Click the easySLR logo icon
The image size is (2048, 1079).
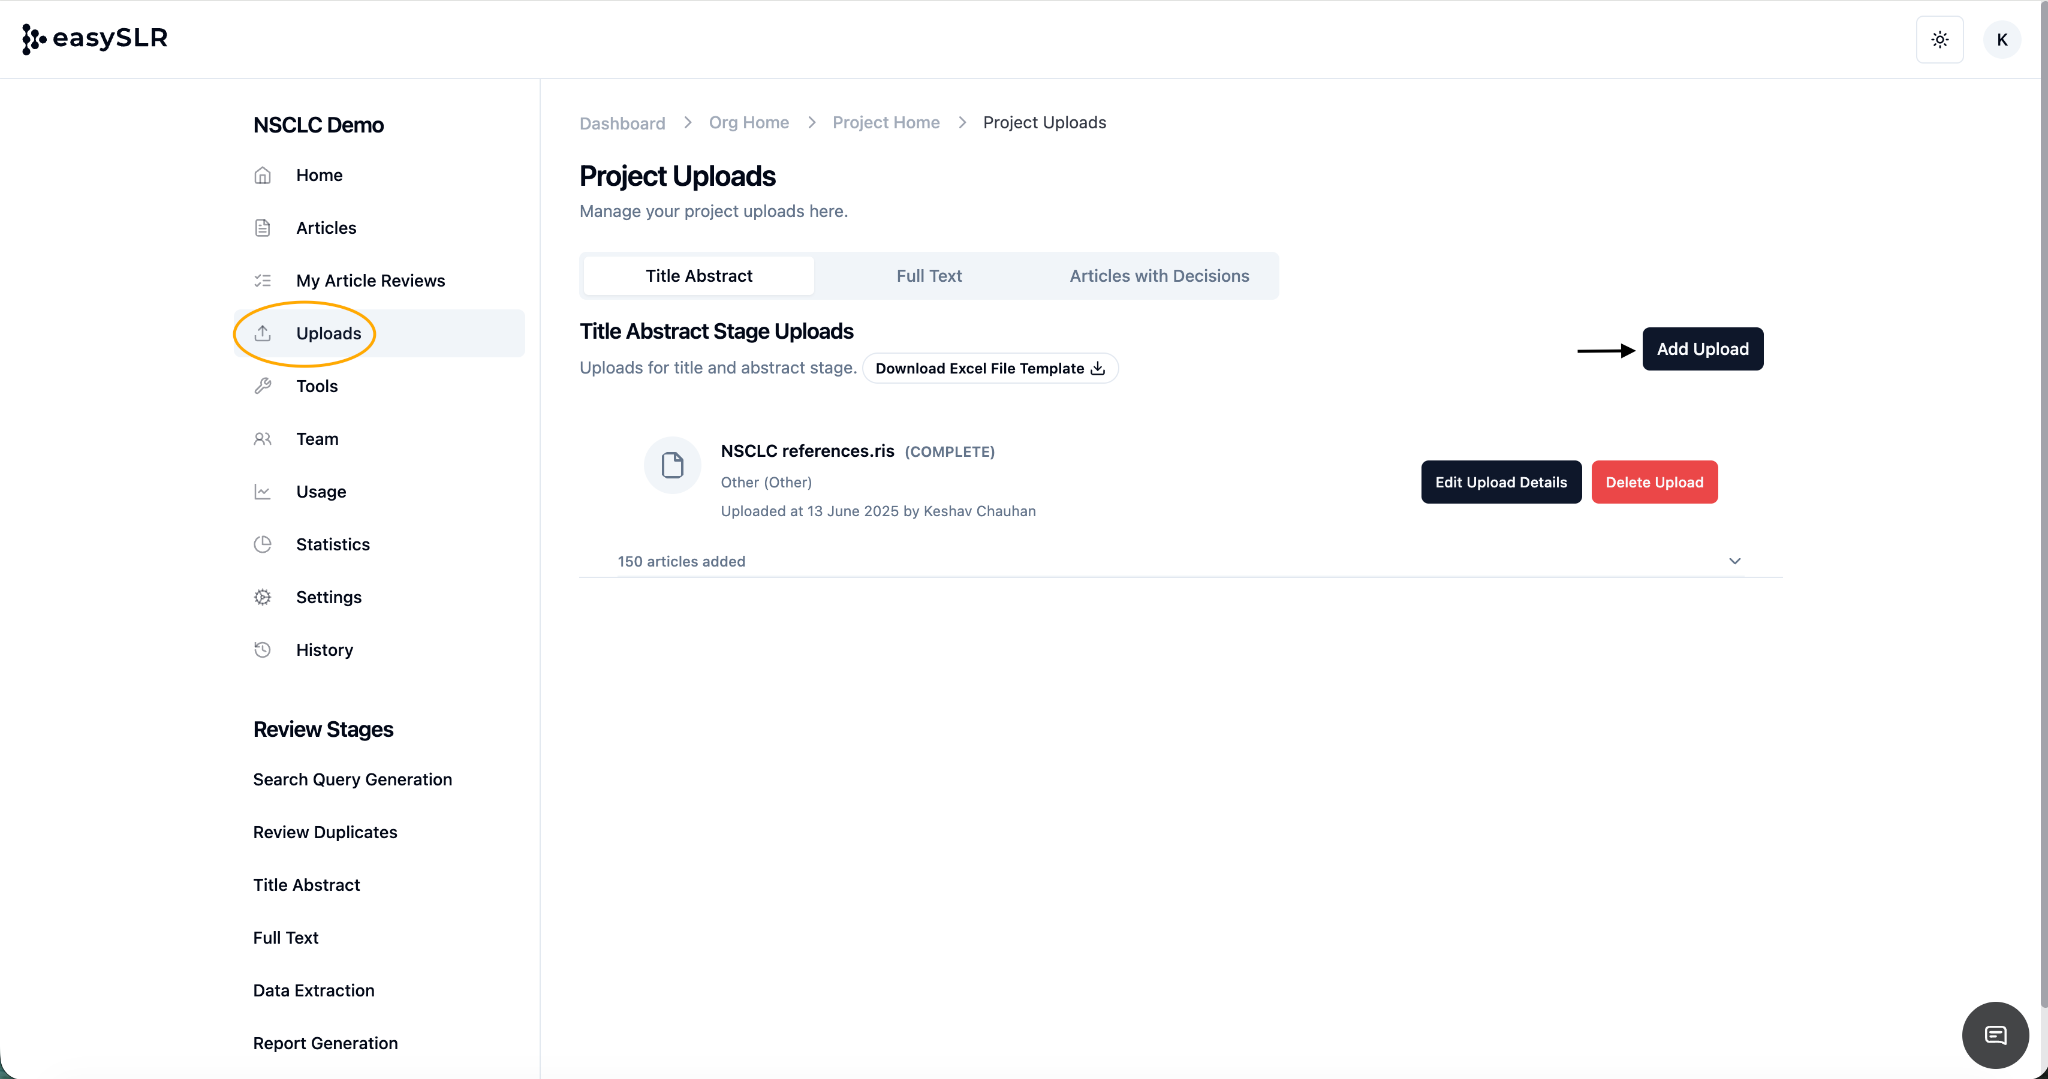pos(34,39)
